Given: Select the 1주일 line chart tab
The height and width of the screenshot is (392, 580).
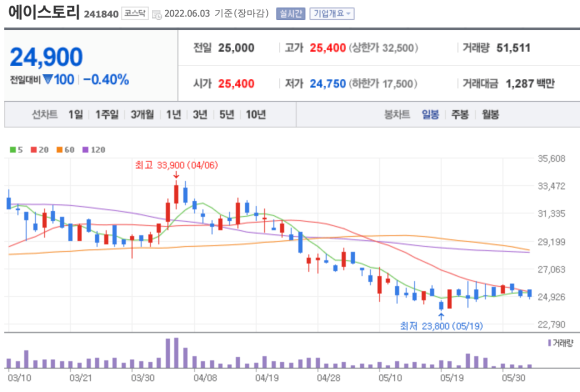Looking at the screenshot, I should 107,115.
